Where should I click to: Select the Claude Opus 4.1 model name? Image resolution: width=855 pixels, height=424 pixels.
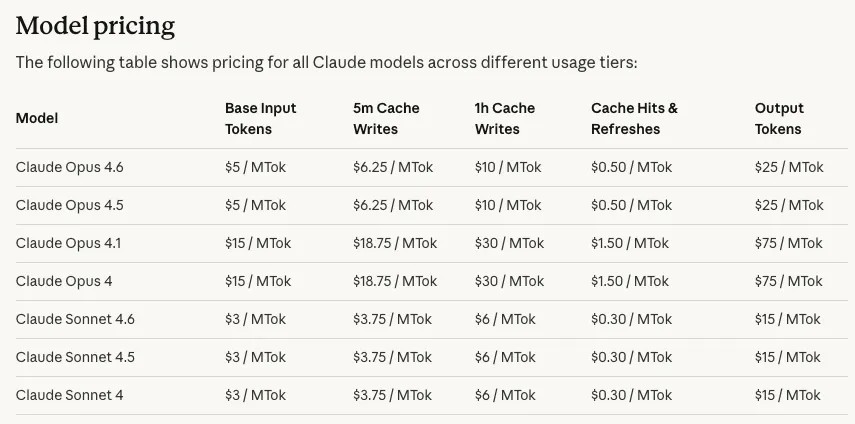click(69, 243)
